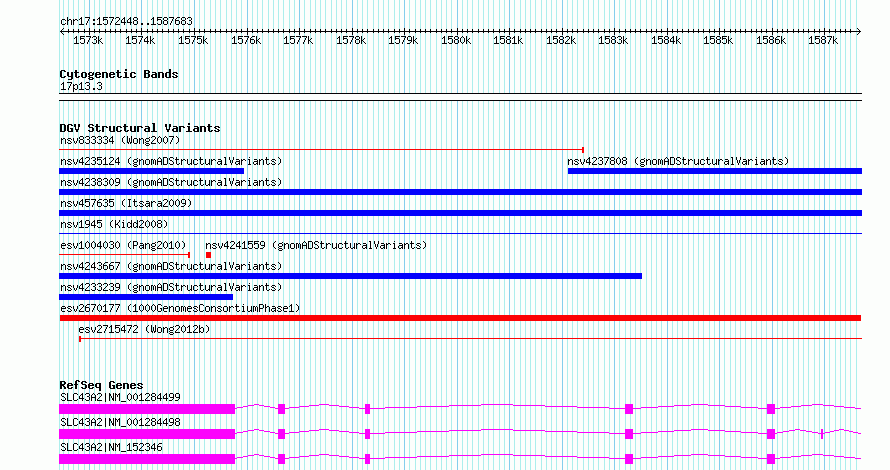This screenshot has width=890, height=470.
Task: Click the 1579k ruler tick label
Action: [403, 40]
